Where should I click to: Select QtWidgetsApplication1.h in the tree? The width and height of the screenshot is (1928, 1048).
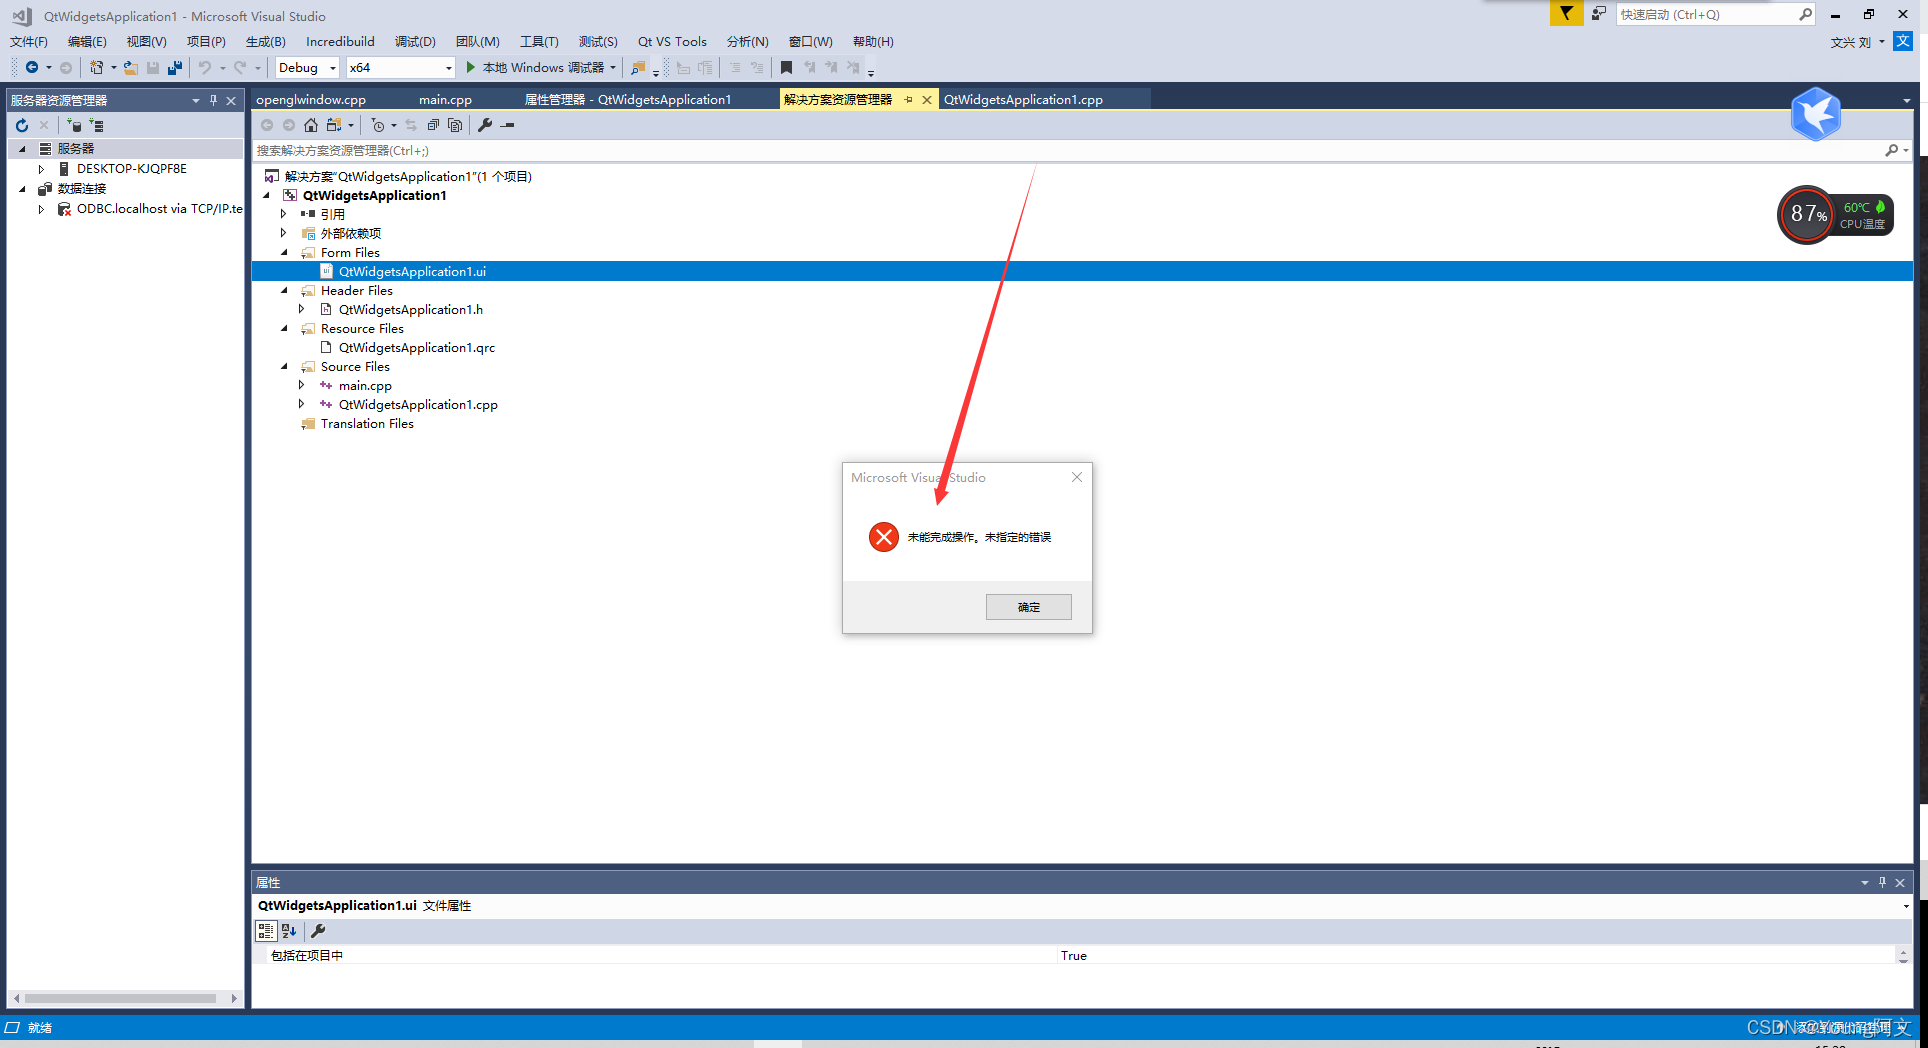(410, 310)
